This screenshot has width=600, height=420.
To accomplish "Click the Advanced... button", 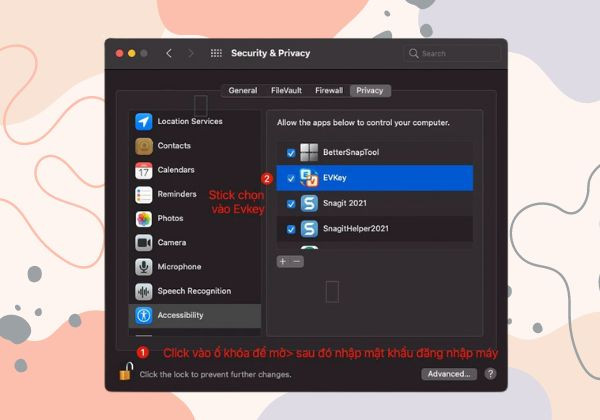I will tap(449, 374).
